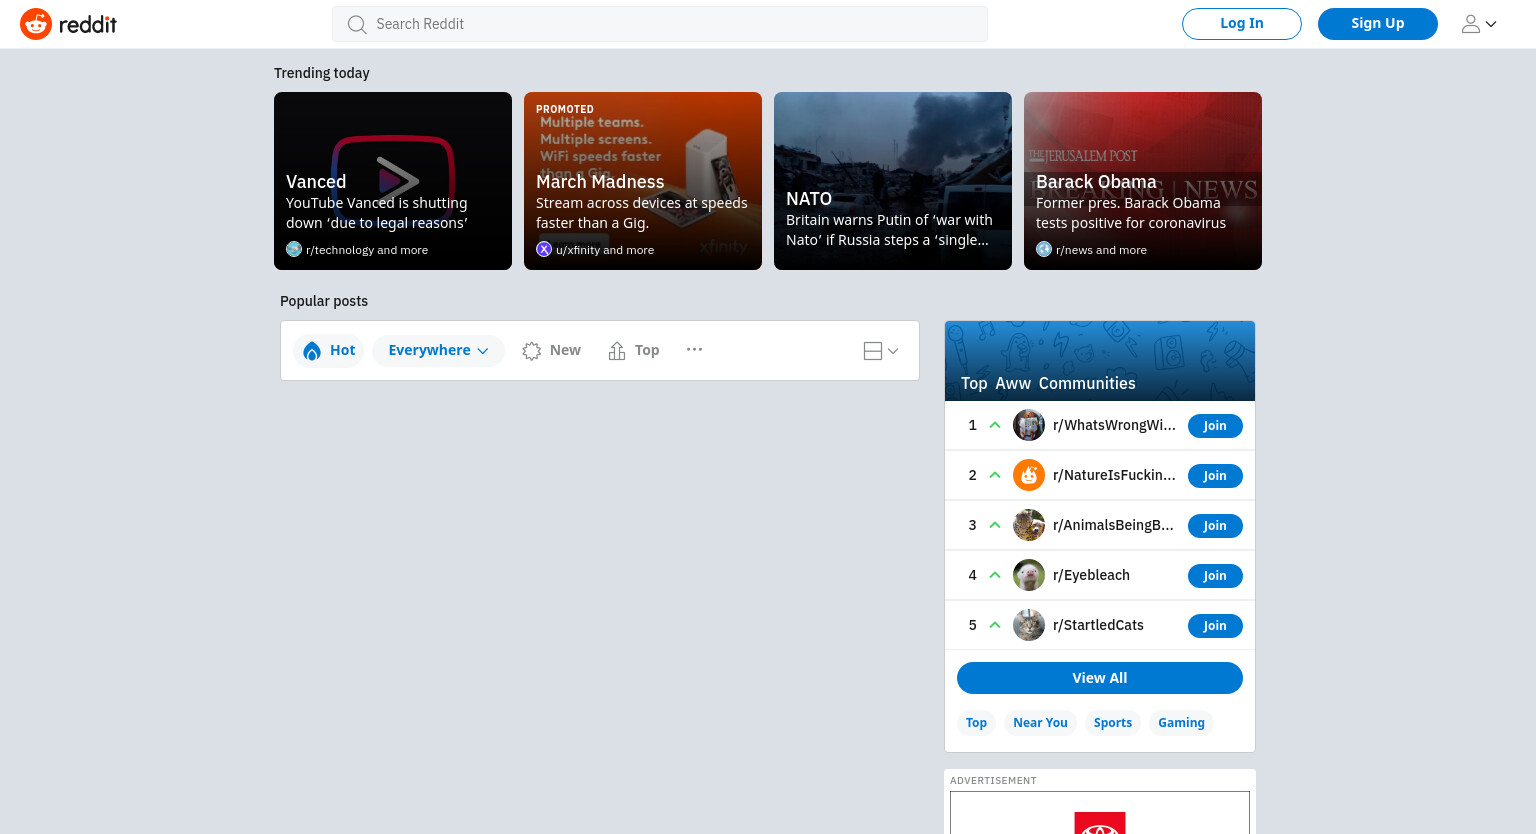This screenshot has height=834, width=1536.
Task: Join the r/WhatsWrongWi... community
Action: (1215, 426)
